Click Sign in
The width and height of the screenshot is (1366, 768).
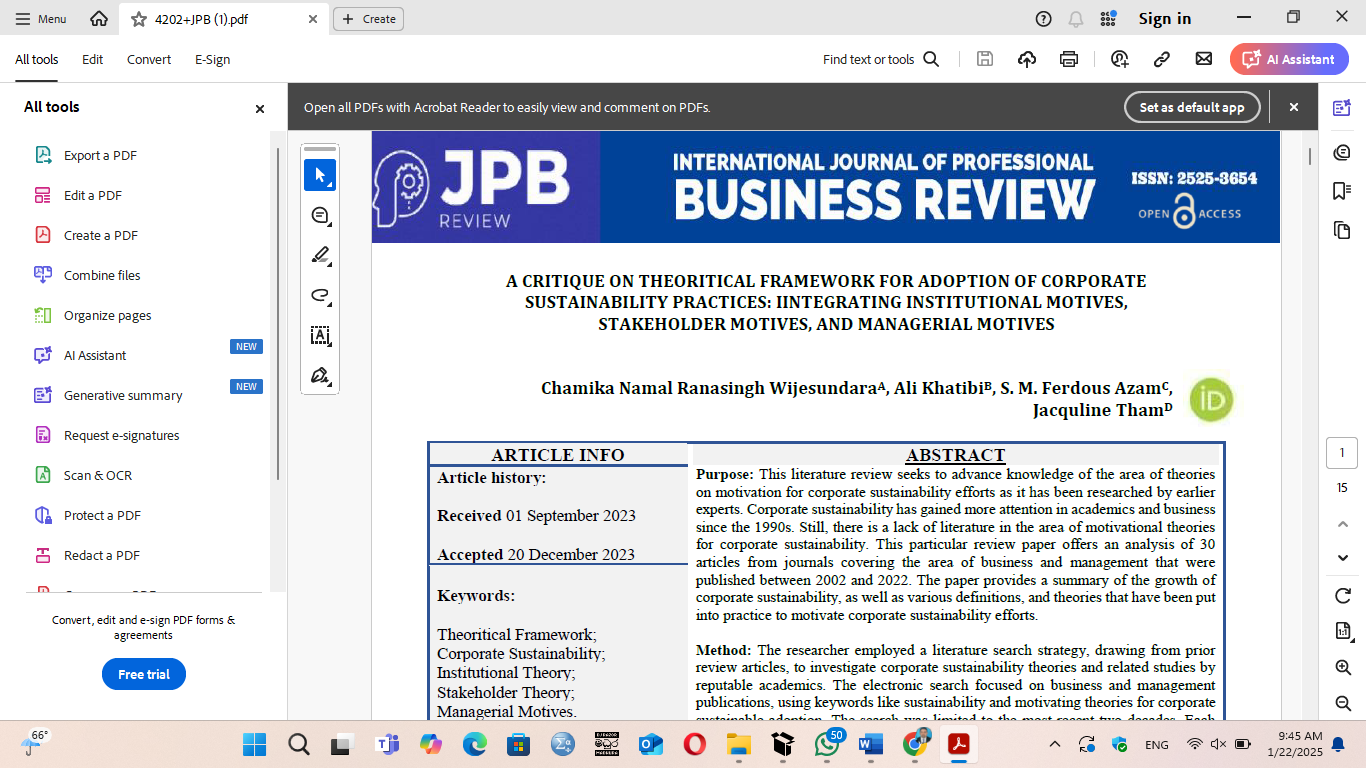point(1164,19)
